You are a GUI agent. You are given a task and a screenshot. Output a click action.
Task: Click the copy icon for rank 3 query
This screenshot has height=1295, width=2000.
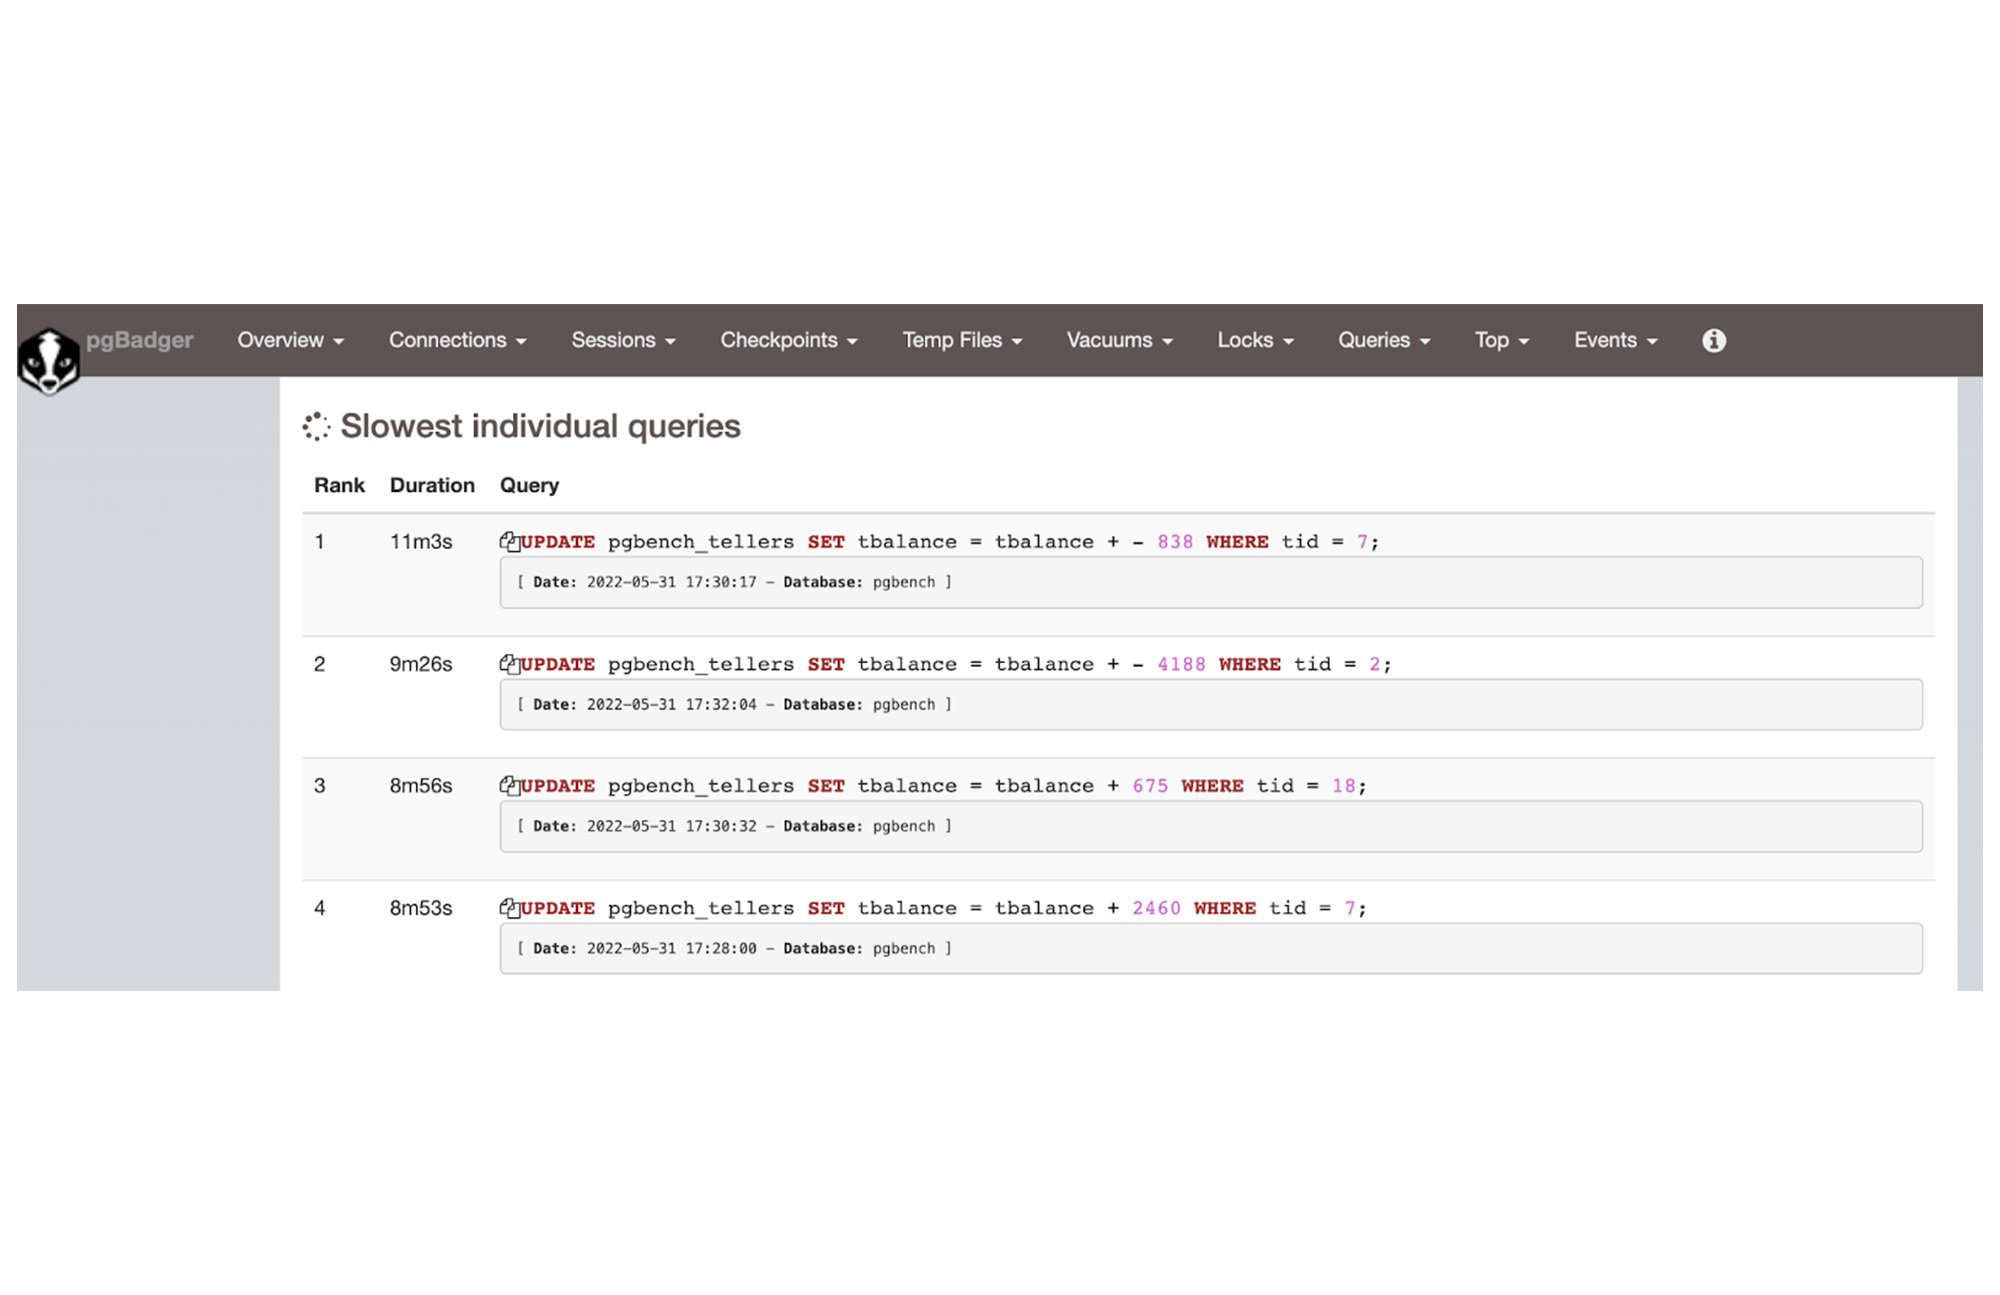506,786
